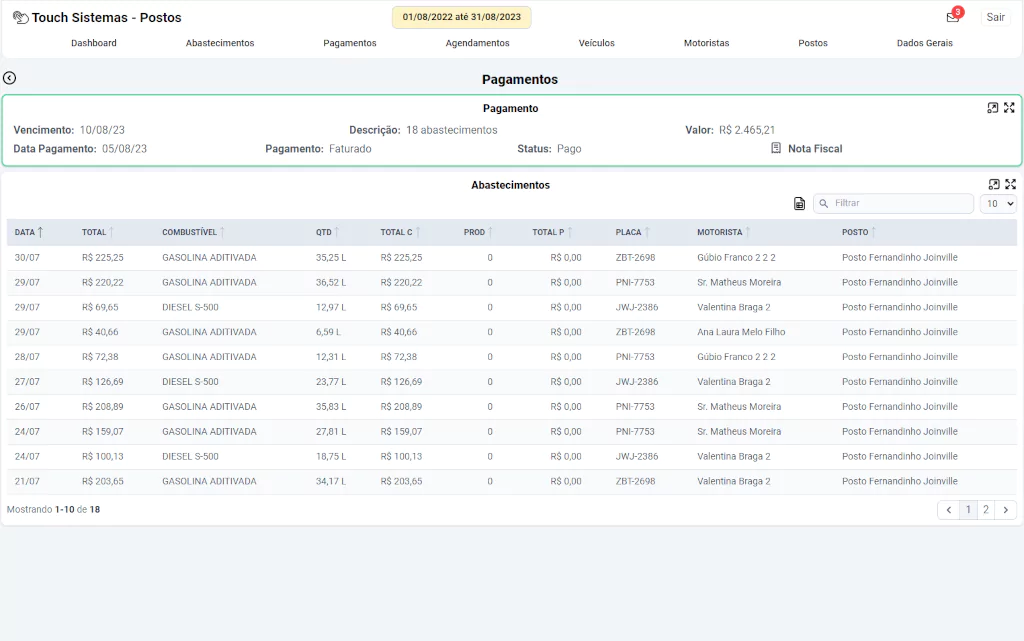Open Pagamento panel in new window icon
Screen dimensions: 1024x641
pyautogui.click(x=993, y=108)
